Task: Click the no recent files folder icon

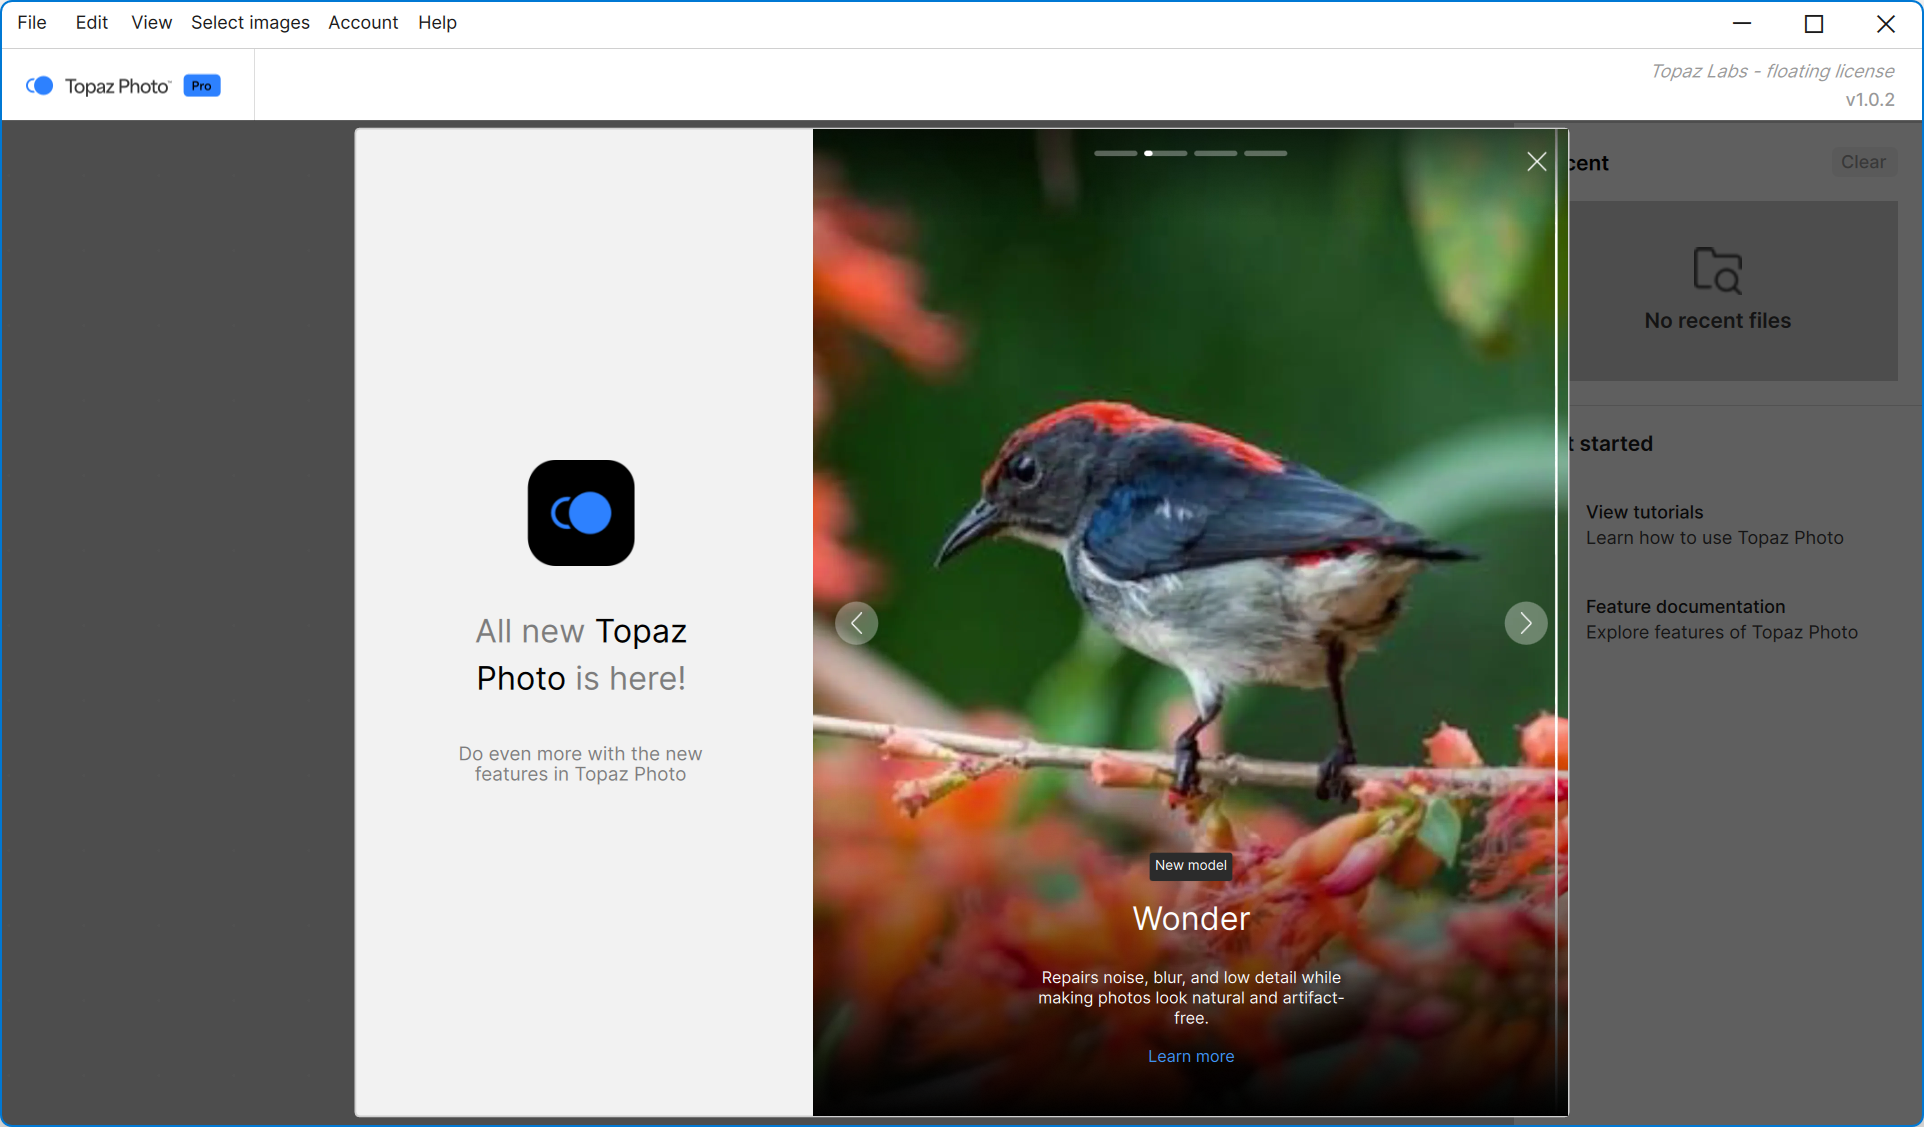Action: 1717,270
